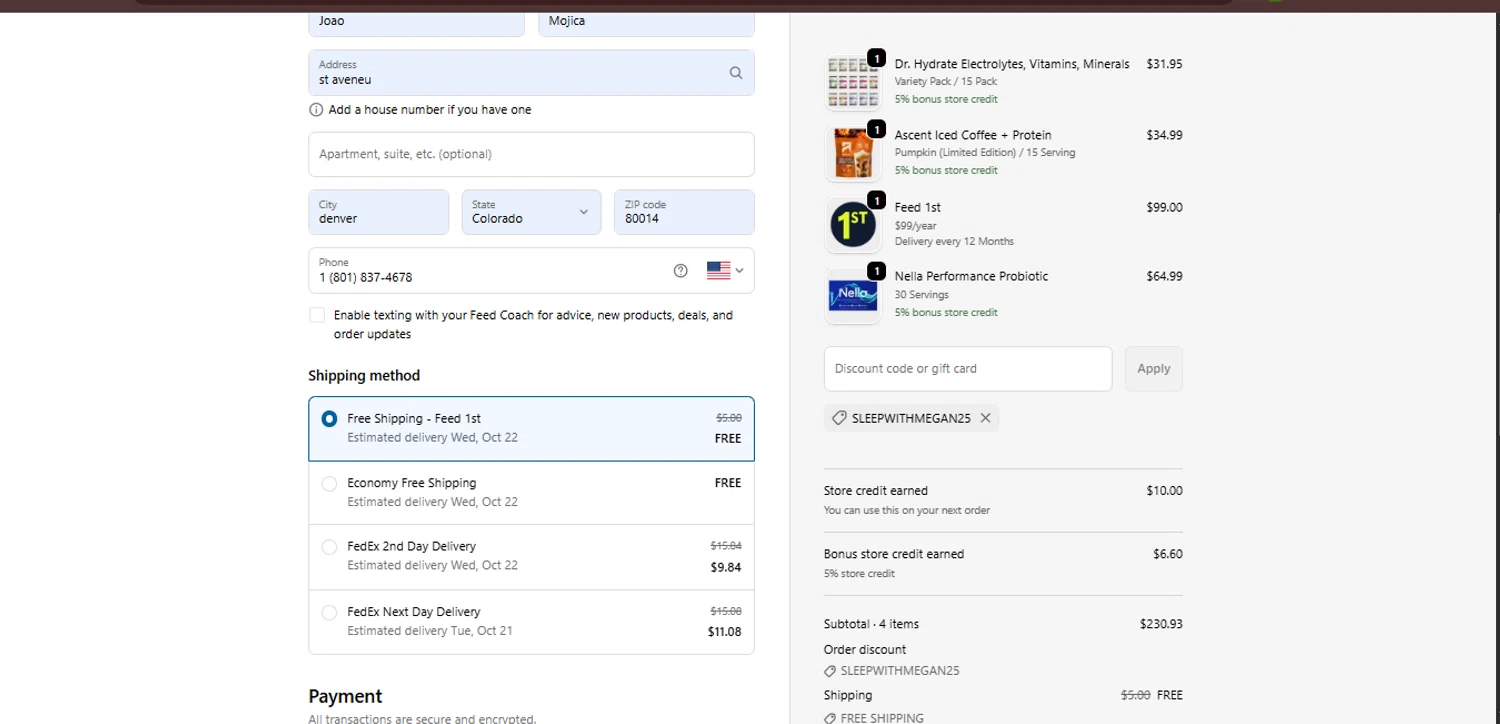Select Free Shipping - Feed 1st option
This screenshot has width=1500, height=724.
pos(531,429)
